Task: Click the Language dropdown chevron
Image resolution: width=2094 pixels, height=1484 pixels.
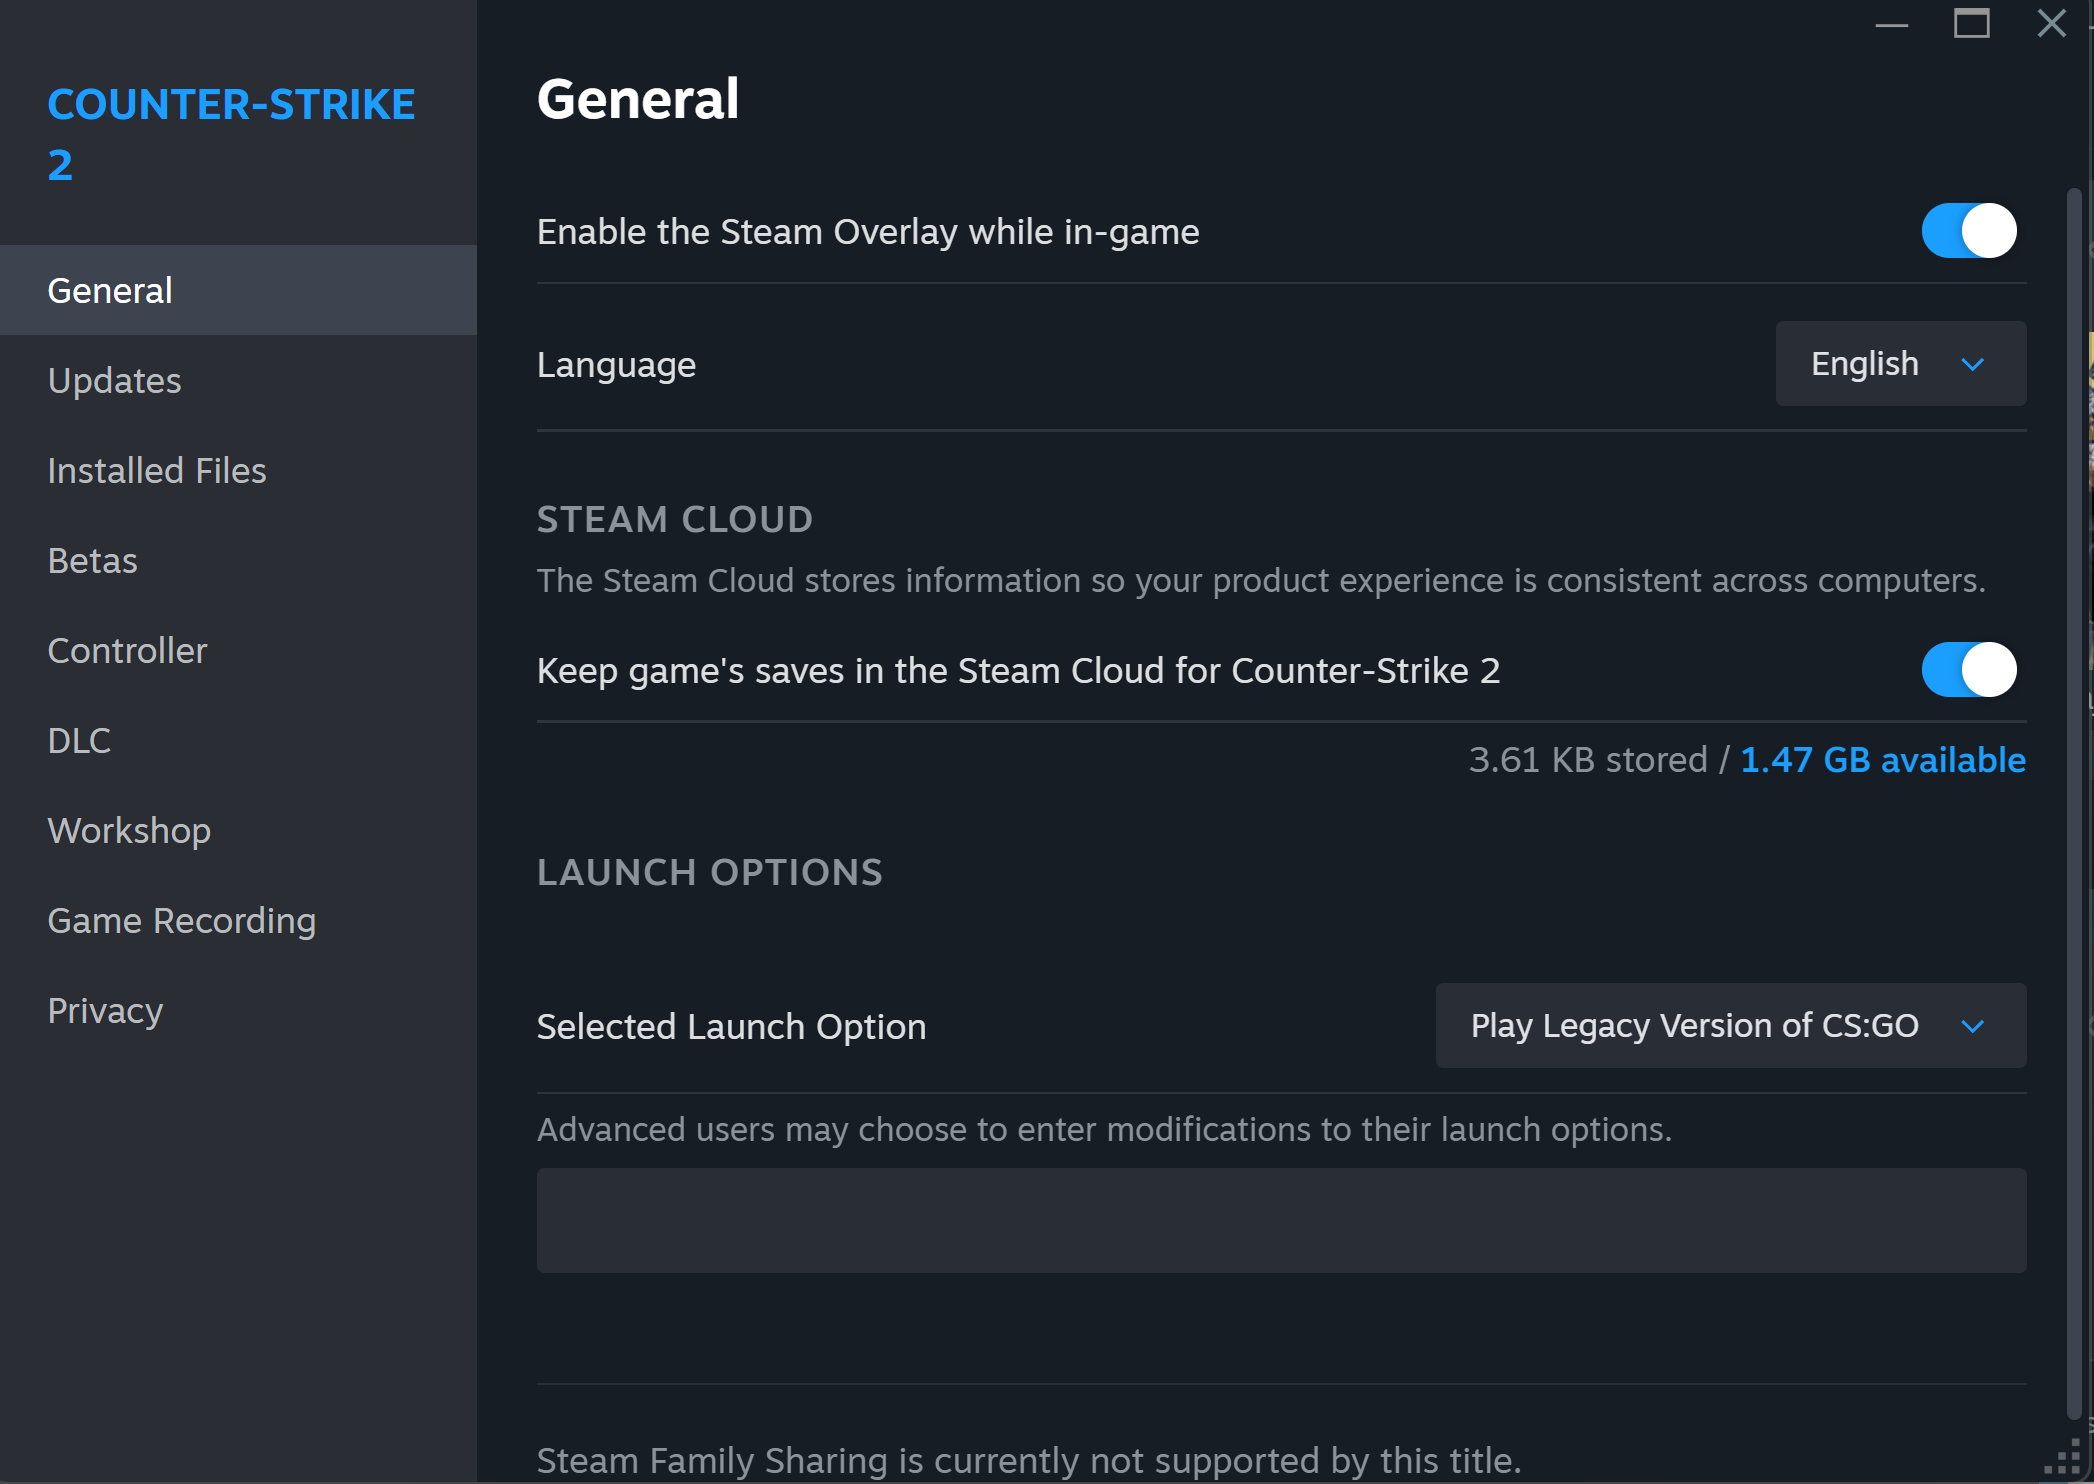Action: [1972, 364]
